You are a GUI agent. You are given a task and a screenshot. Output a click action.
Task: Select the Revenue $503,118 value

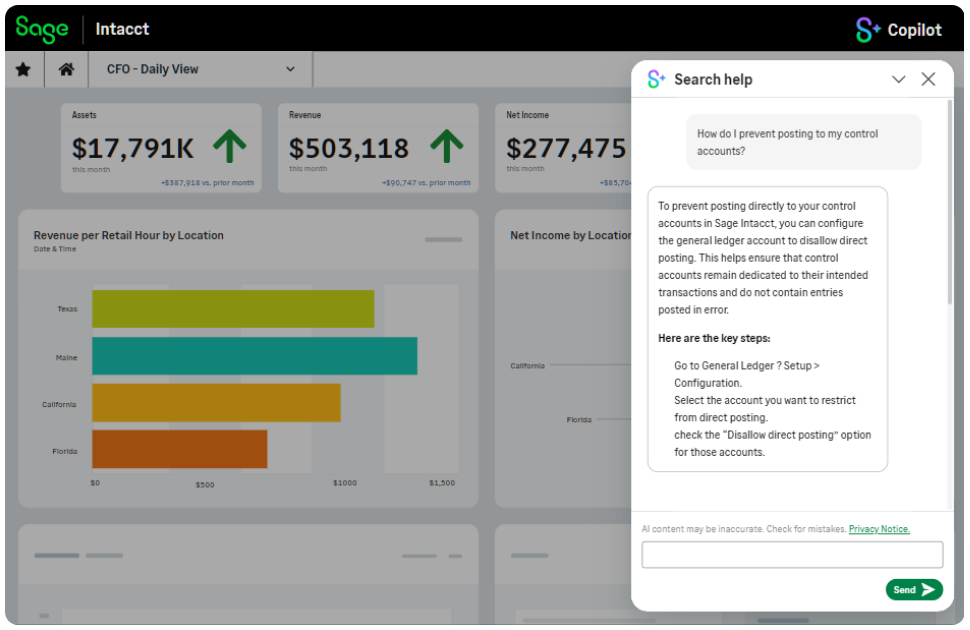(x=349, y=149)
